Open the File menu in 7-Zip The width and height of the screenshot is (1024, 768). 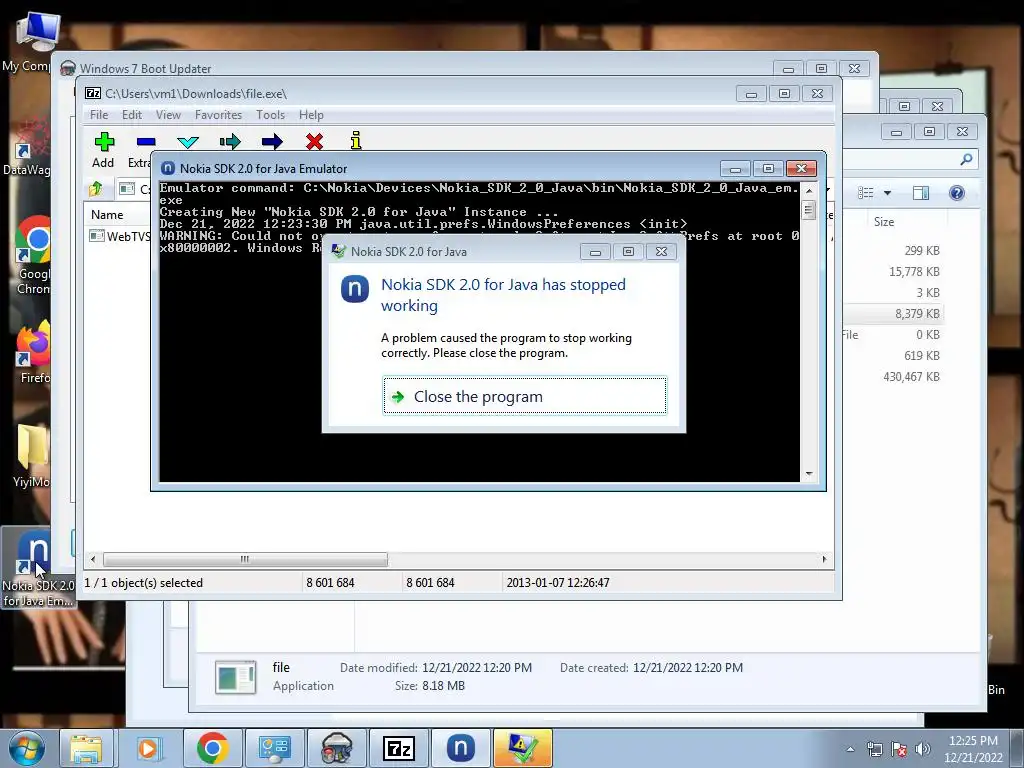pos(99,115)
